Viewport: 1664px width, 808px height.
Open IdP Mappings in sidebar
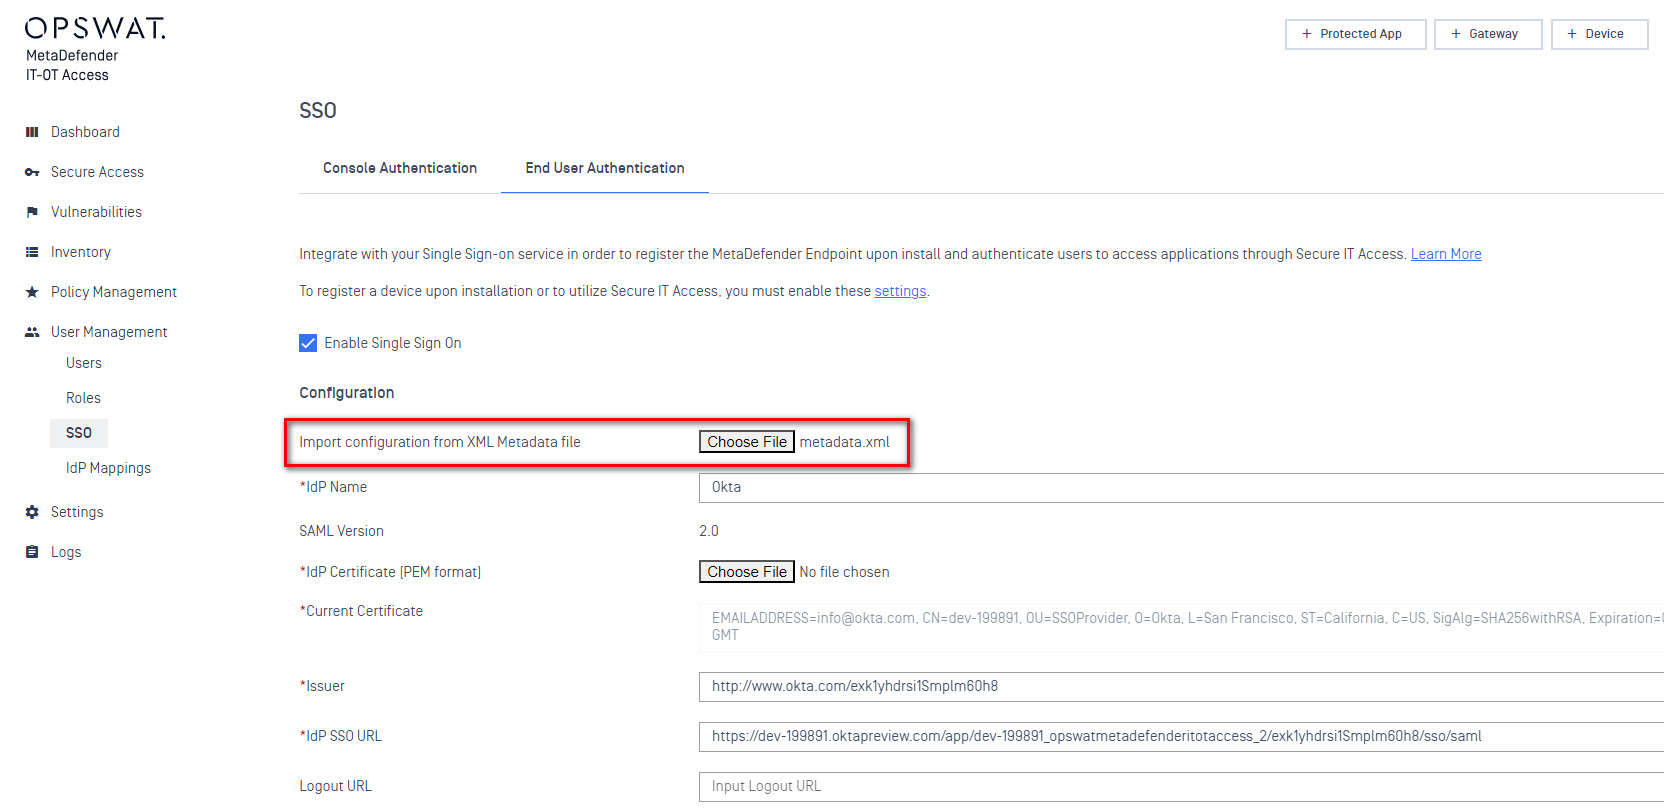tap(108, 468)
